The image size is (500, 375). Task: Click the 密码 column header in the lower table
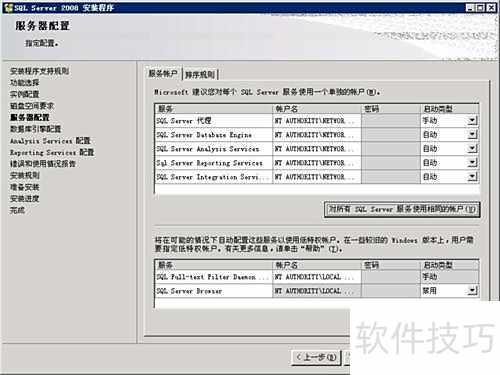pyautogui.click(x=391, y=265)
